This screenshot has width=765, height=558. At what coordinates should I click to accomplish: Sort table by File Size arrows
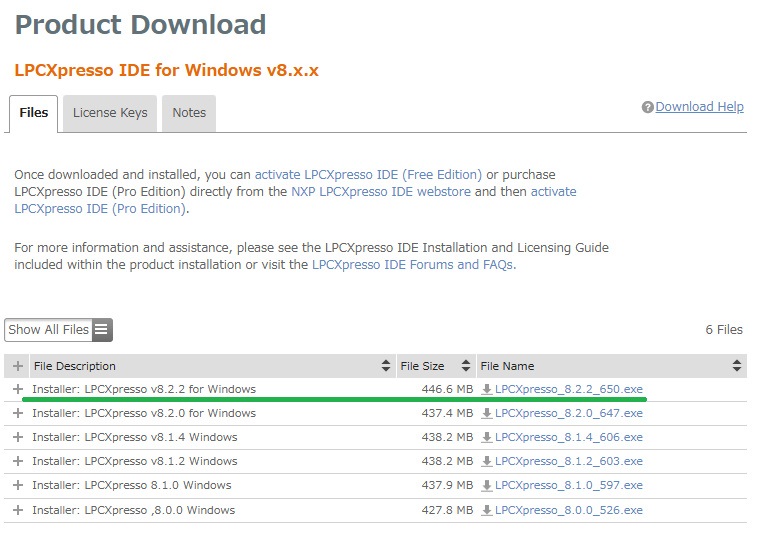click(465, 366)
